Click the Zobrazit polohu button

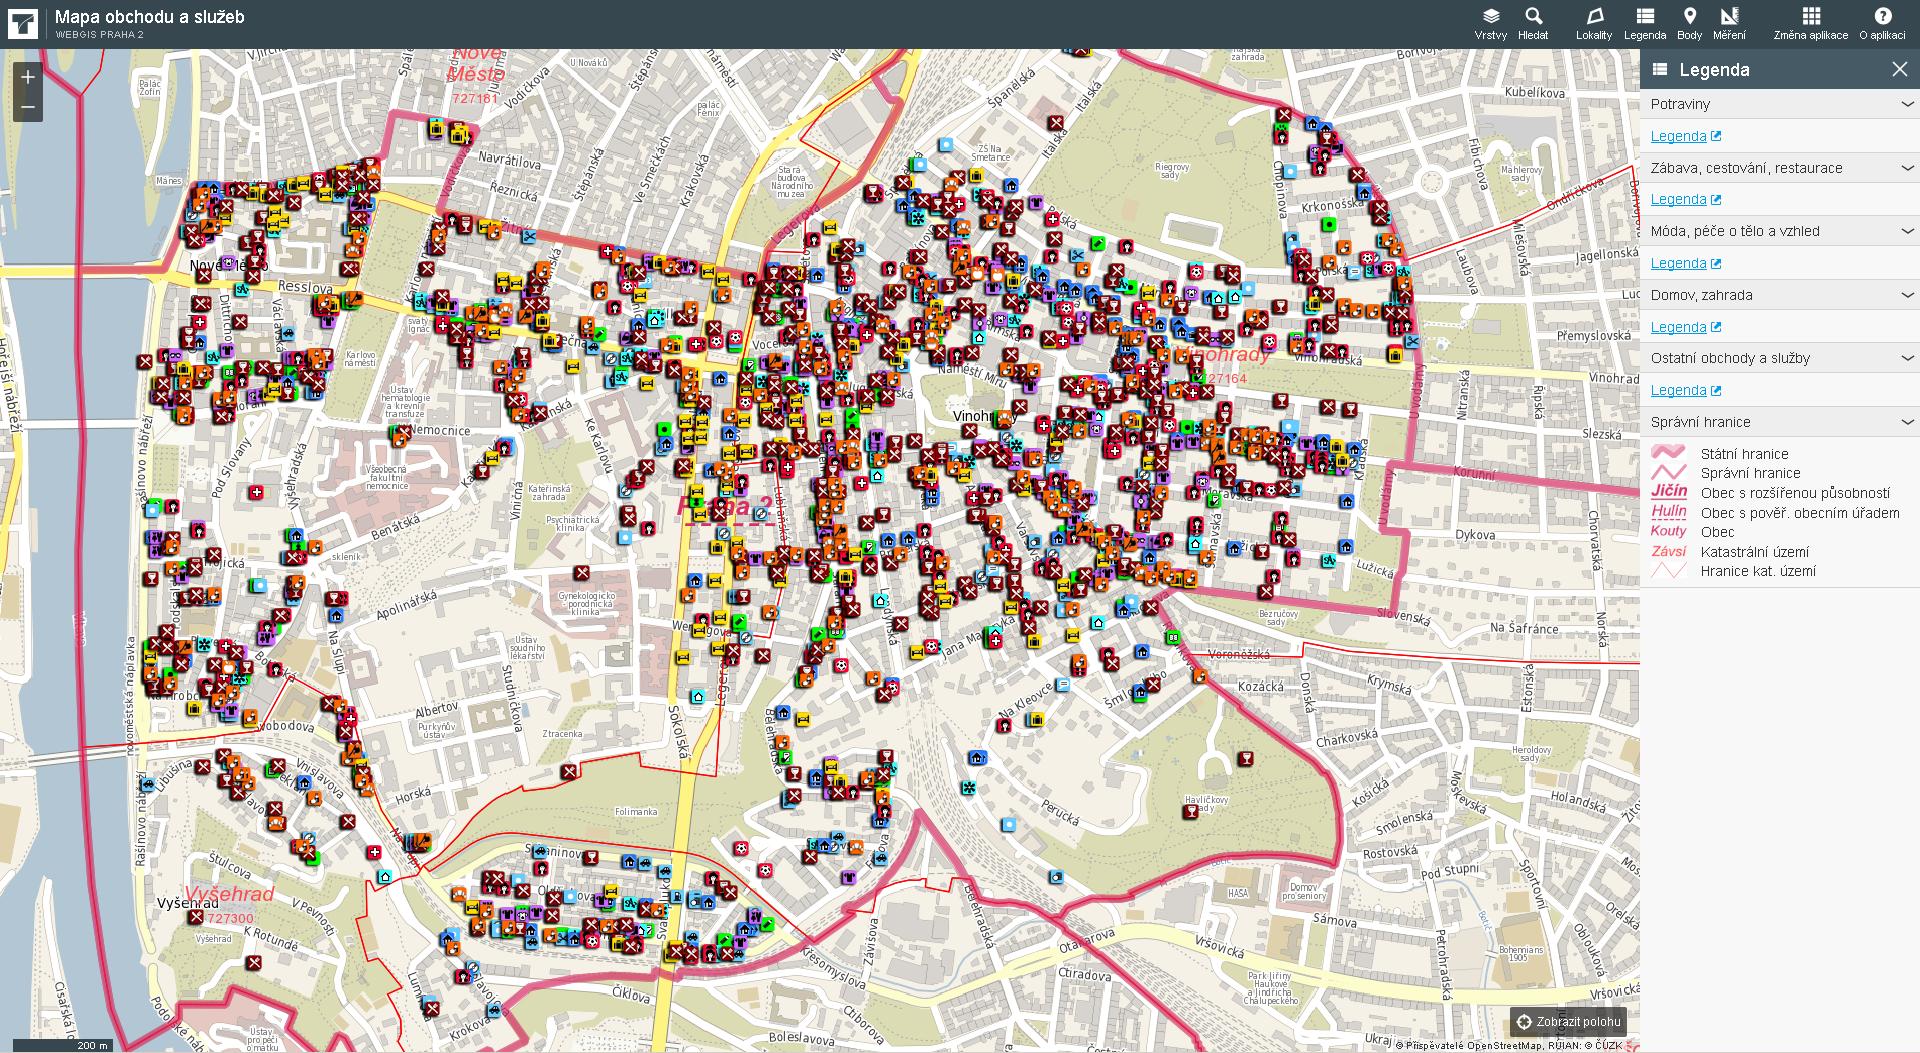tap(1568, 1021)
